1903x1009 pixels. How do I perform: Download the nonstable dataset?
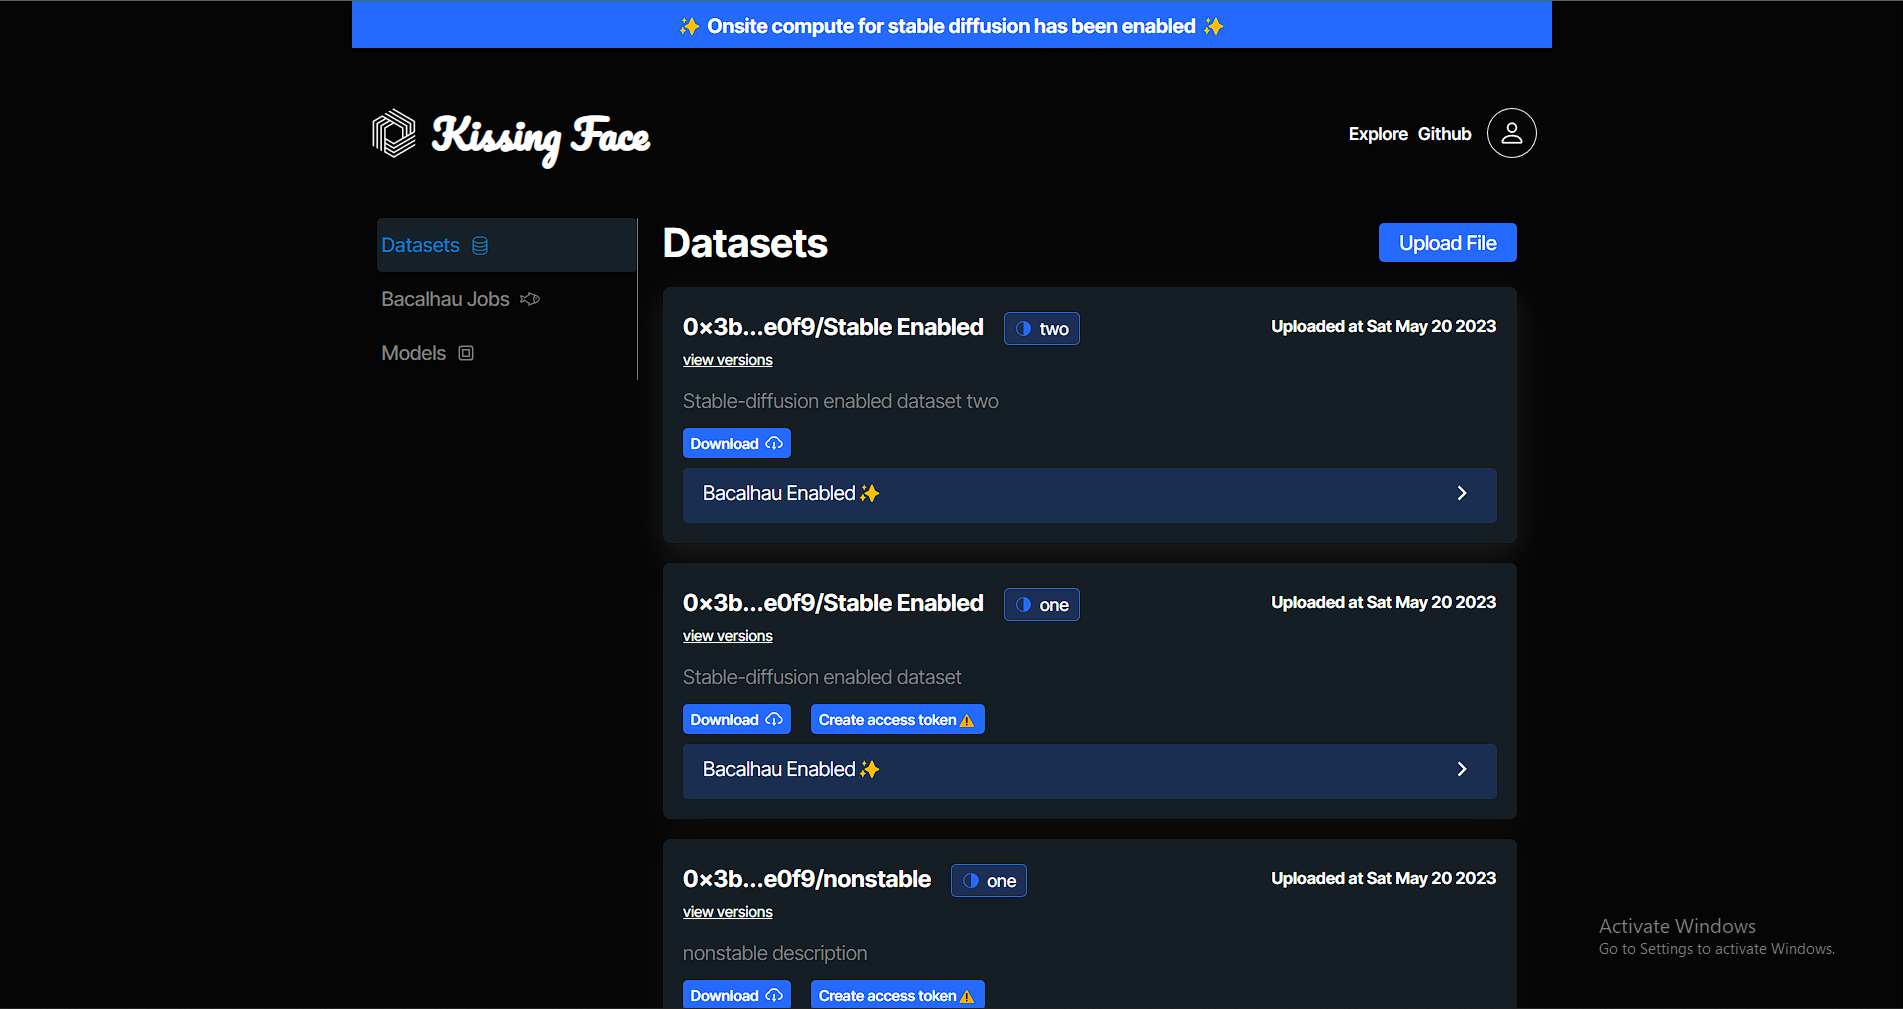pyautogui.click(x=736, y=995)
